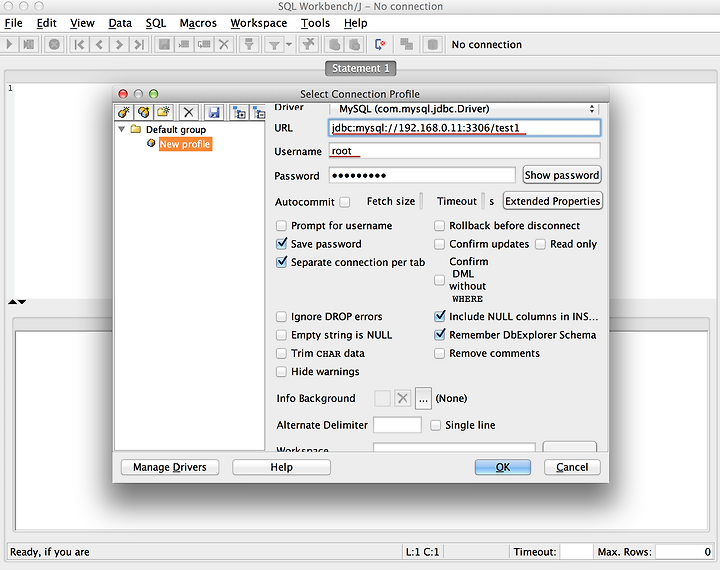Uncheck Remember DbExplorer Schema checkbox
Image resolution: width=720 pixels, height=570 pixels.
(439, 334)
